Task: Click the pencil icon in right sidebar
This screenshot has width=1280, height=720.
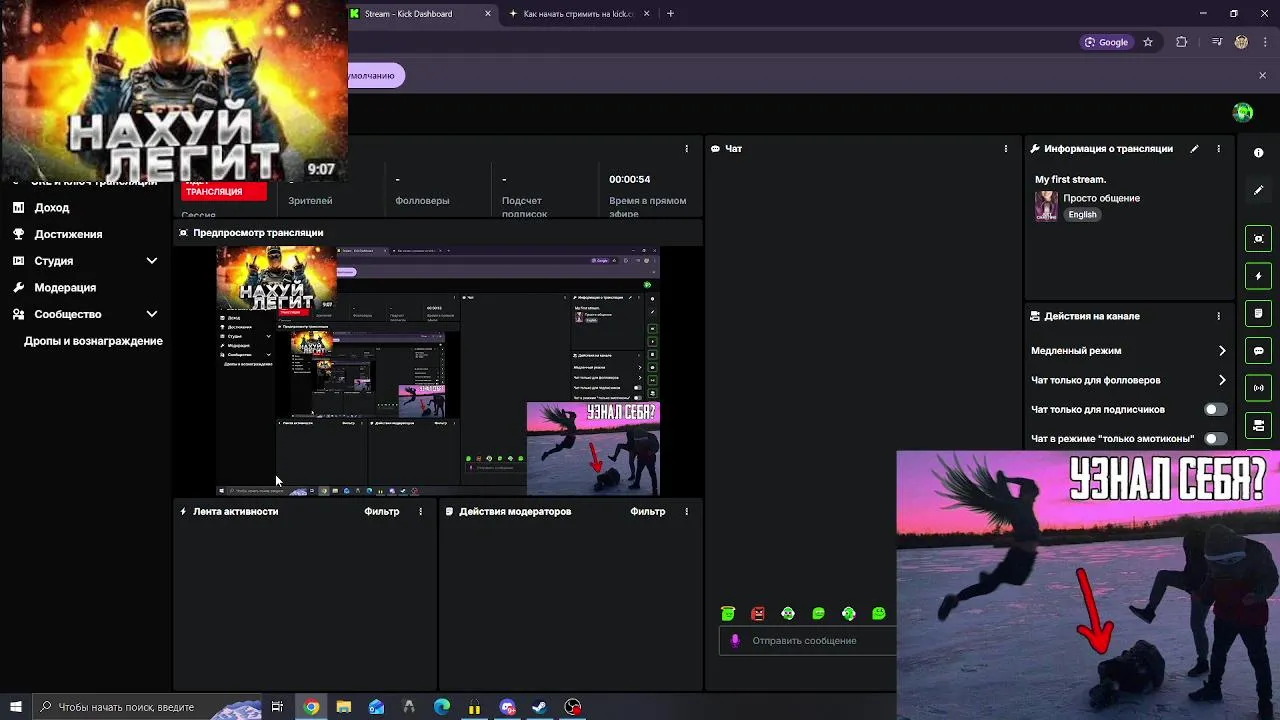Action: [x=1258, y=190]
